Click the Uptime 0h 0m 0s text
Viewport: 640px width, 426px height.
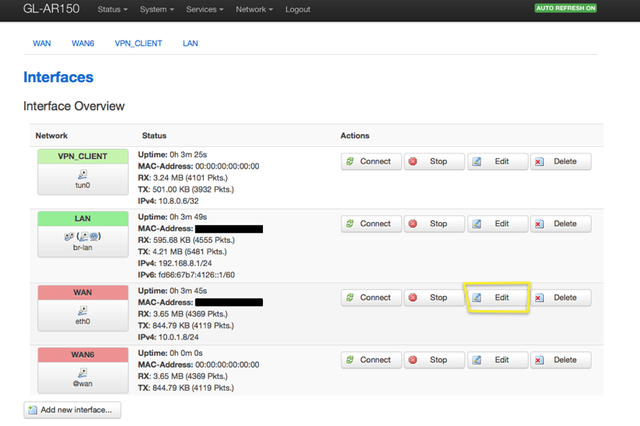point(170,353)
